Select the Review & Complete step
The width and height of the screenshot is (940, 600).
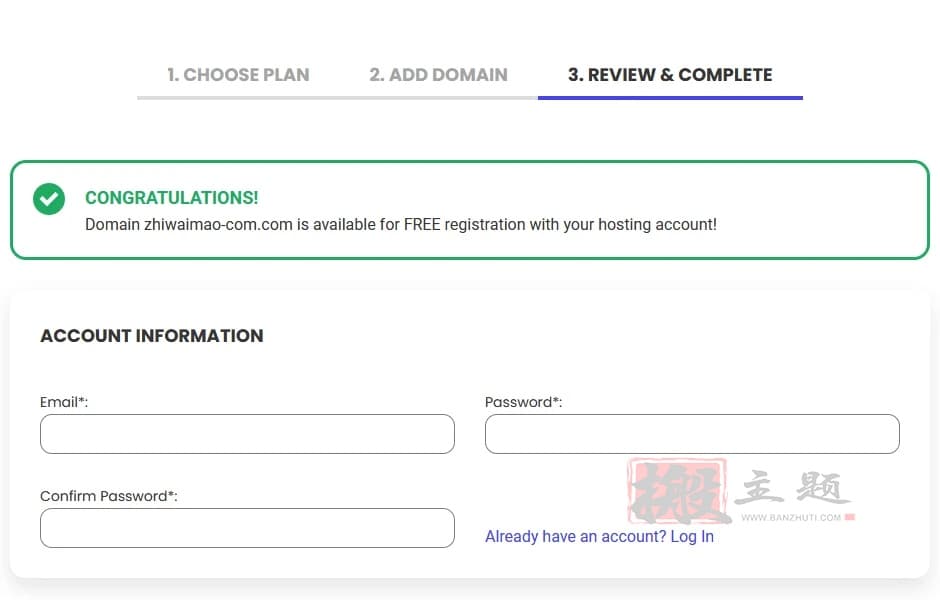[670, 75]
